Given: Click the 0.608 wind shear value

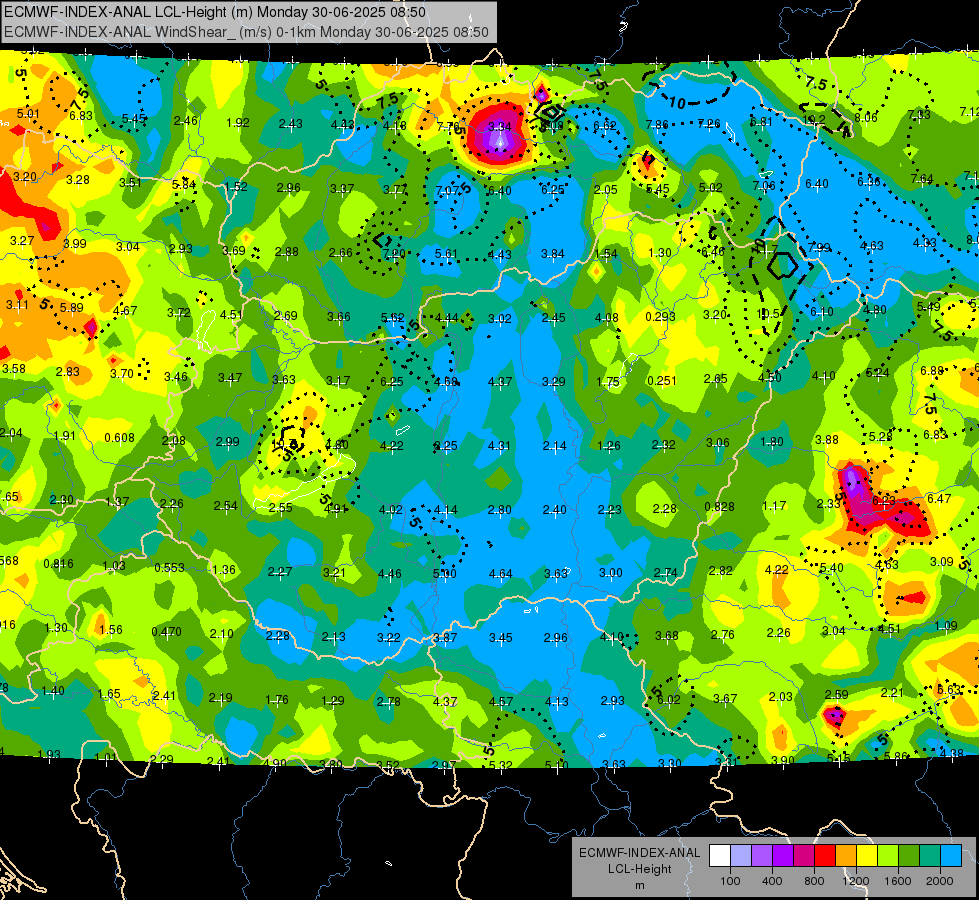Looking at the screenshot, I should [119, 438].
